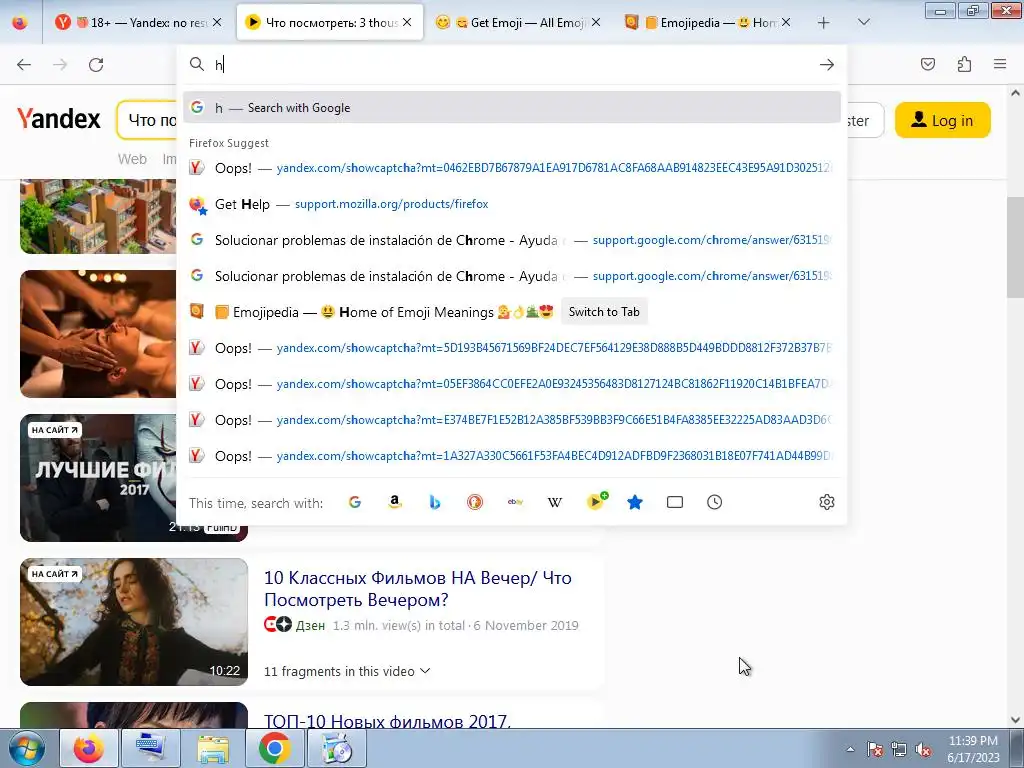Switch to the Emojipedia tab
Screen dimensions: 1024x768
(x=709, y=23)
